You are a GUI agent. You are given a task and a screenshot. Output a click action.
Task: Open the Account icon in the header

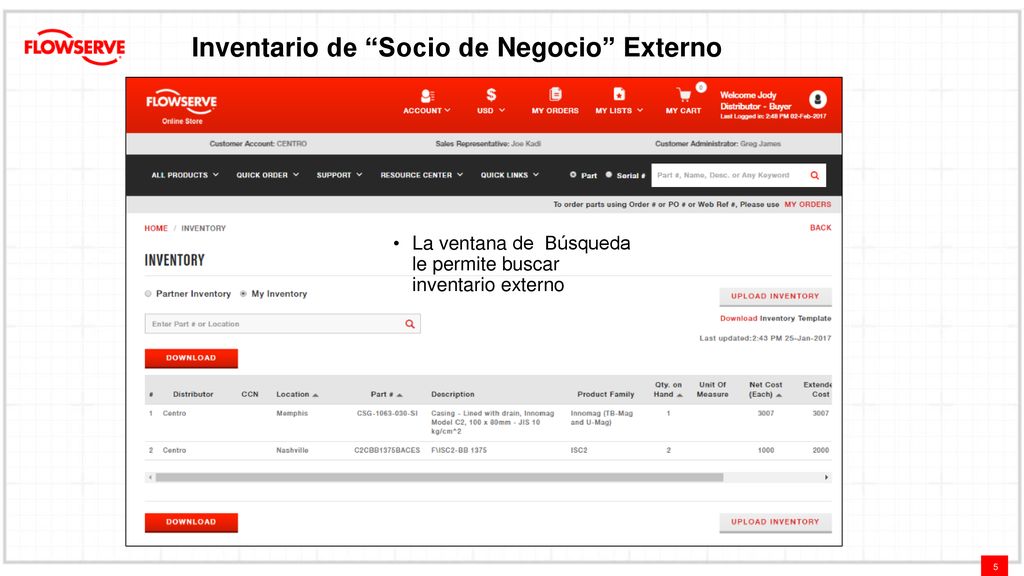click(x=427, y=96)
